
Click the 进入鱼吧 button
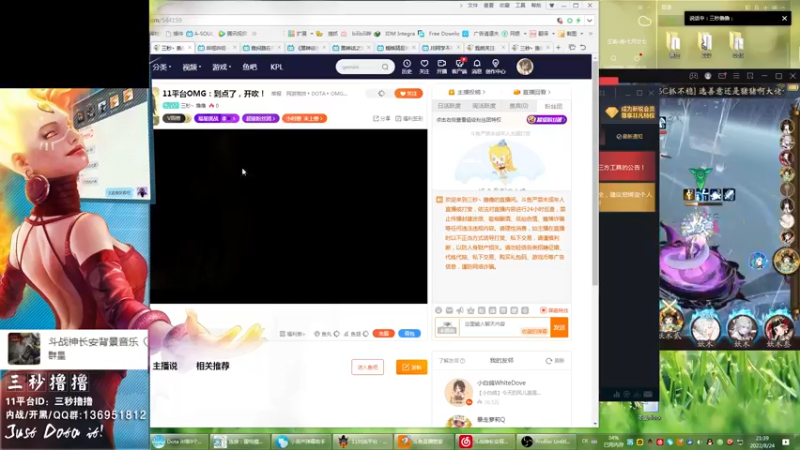[x=367, y=367]
